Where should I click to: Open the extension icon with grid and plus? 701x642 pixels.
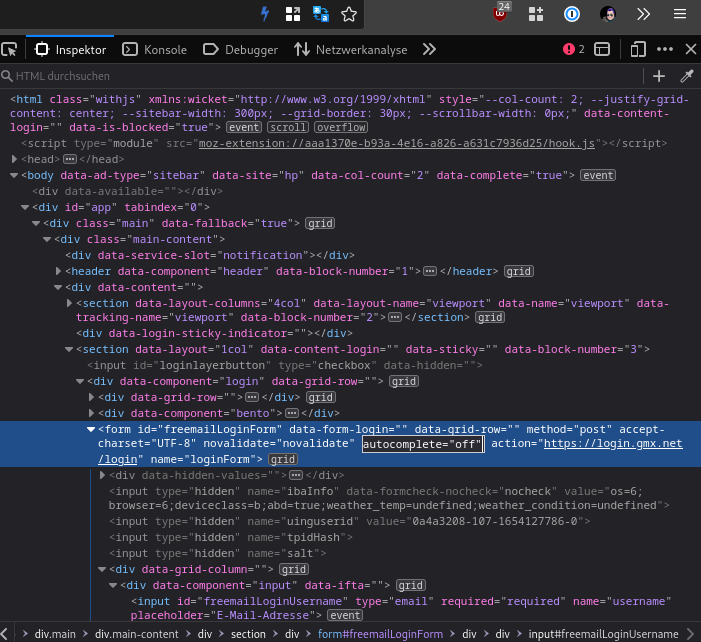click(x=536, y=14)
